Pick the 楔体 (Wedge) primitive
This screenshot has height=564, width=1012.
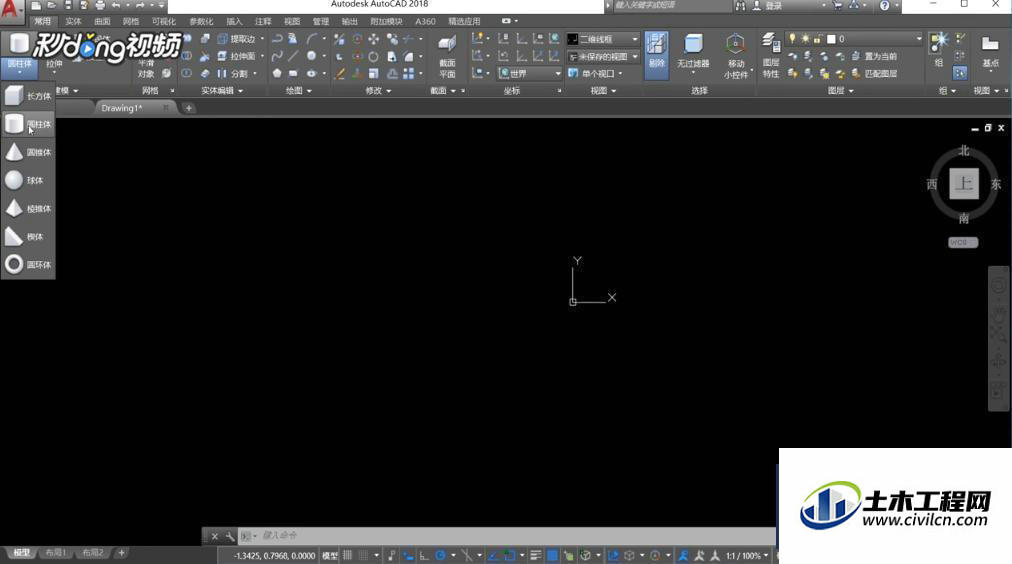[x=28, y=237]
